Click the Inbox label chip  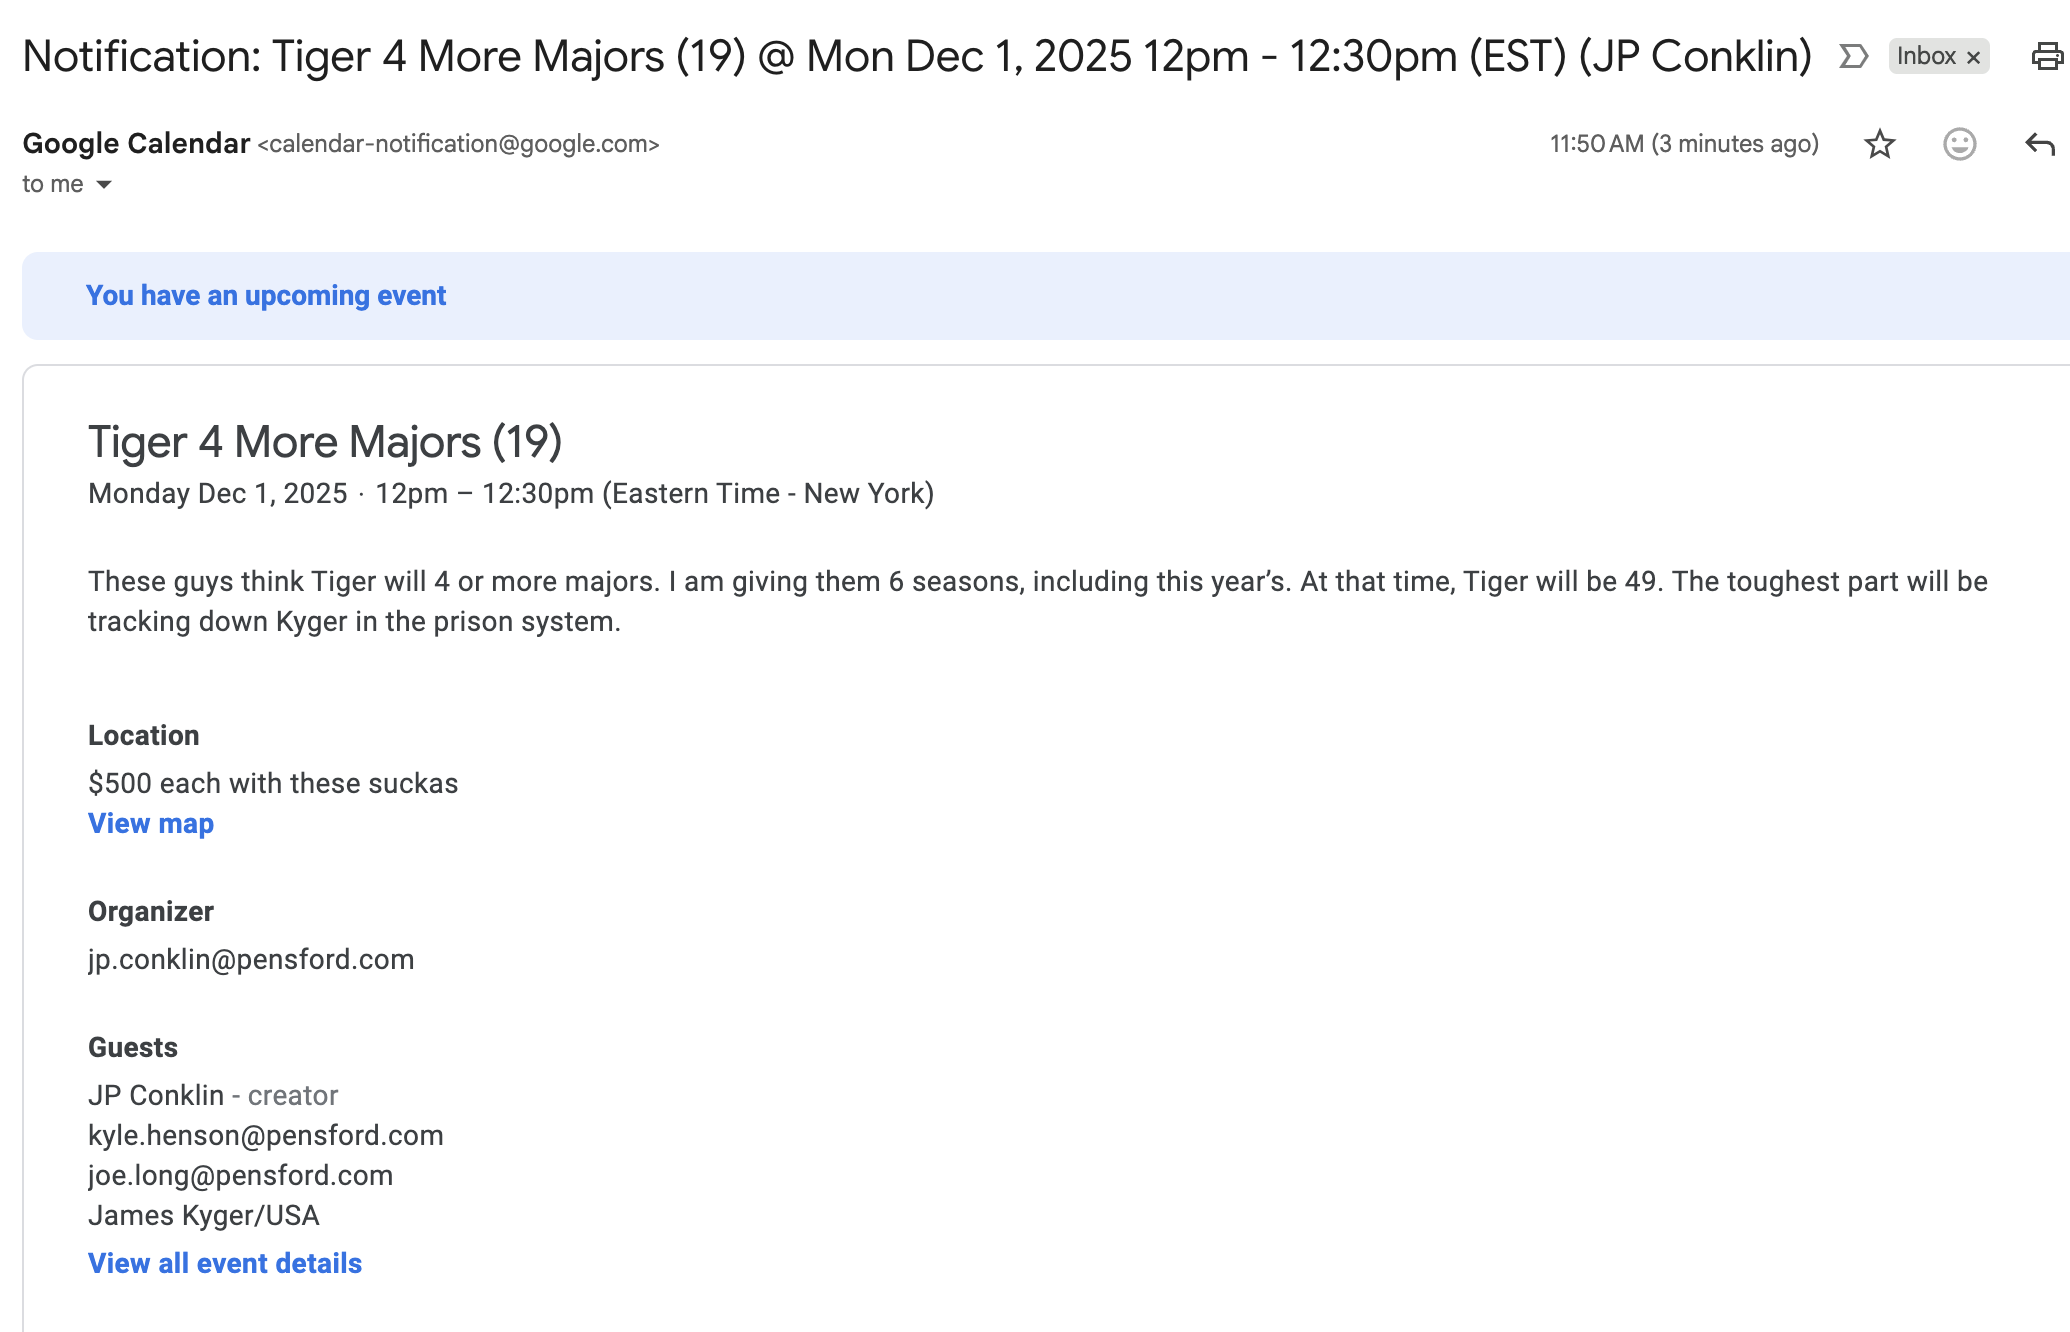click(1925, 56)
